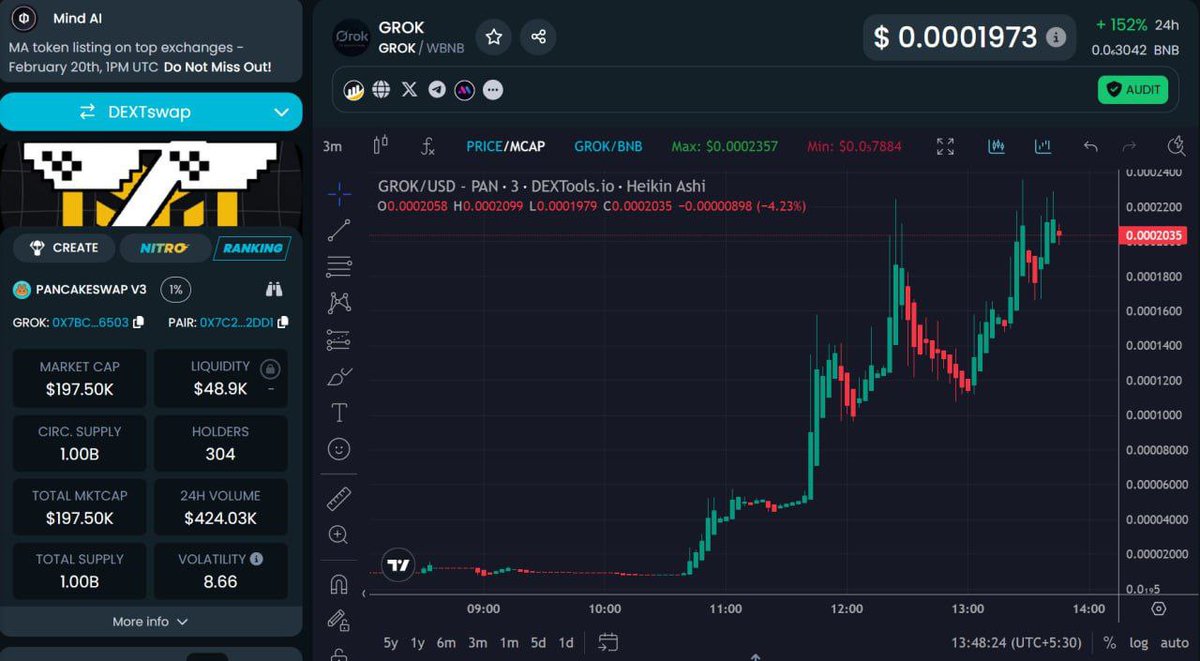1200x661 pixels.
Task: Toggle percent scale mode
Action: (x=1110, y=643)
